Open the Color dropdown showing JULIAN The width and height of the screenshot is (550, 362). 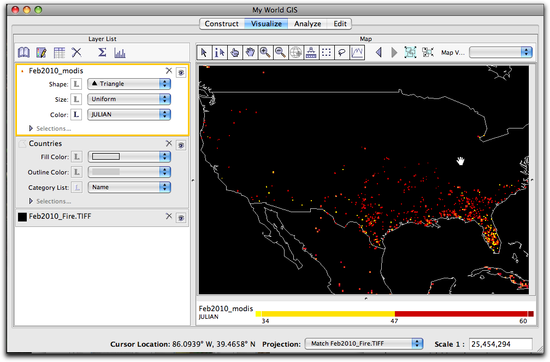click(129, 114)
